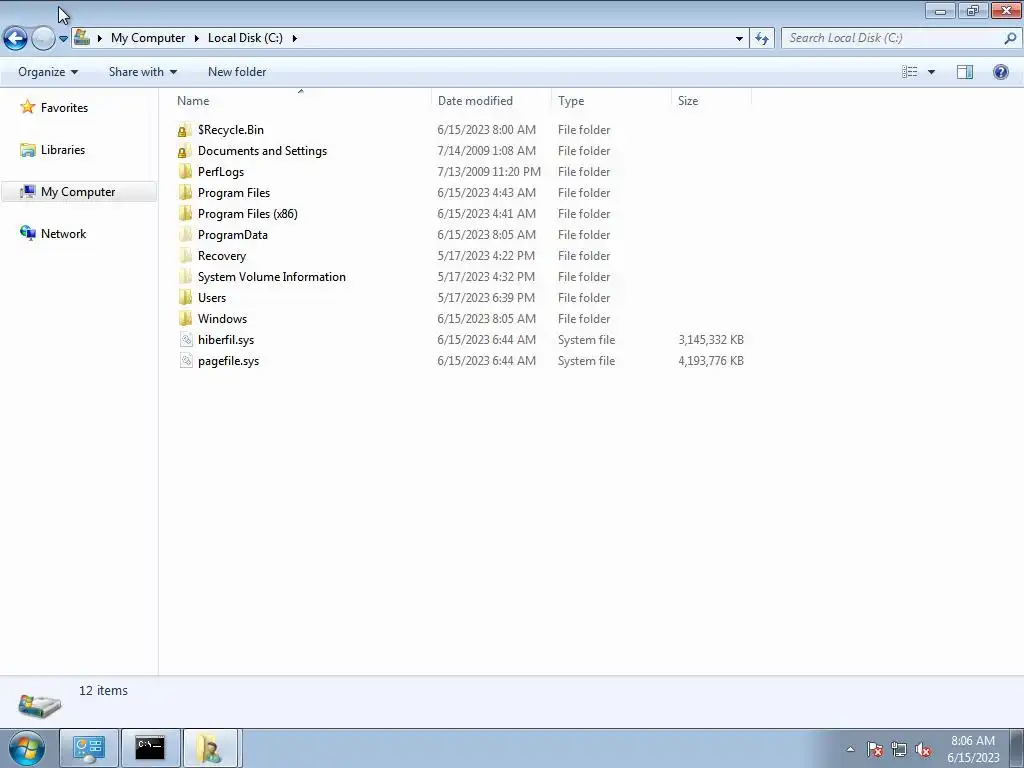This screenshot has width=1024, height=768.
Task: Select the System Volume Information folder icon
Action: 185,276
